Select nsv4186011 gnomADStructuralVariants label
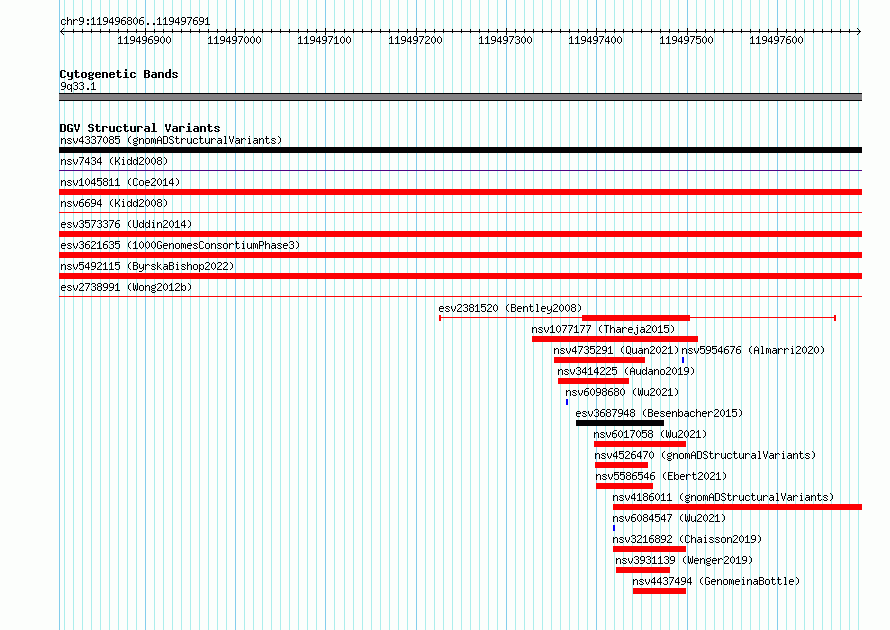Image resolution: width=890 pixels, height=630 pixels. pyautogui.click(x=723, y=497)
